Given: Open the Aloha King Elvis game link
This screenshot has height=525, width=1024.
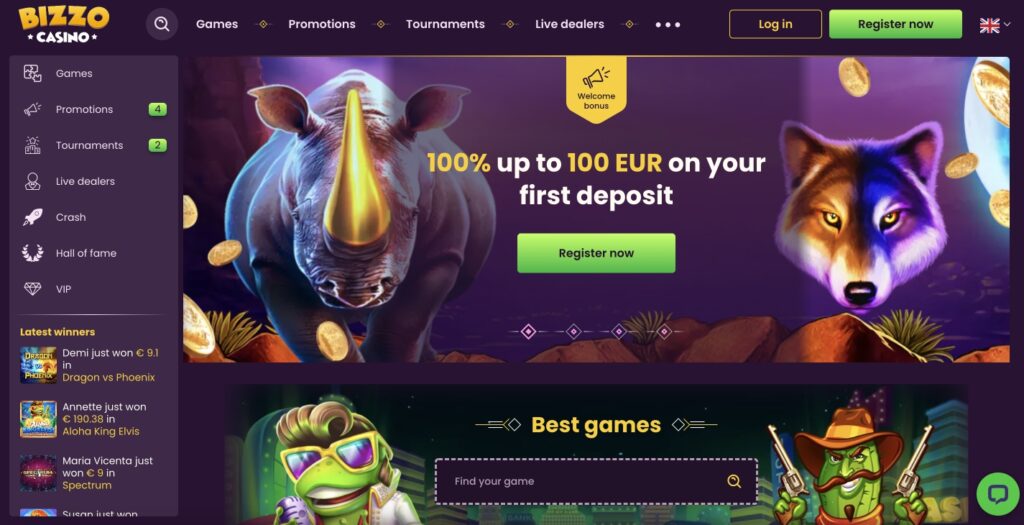Looking at the screenshot, I should pos(101,431).
